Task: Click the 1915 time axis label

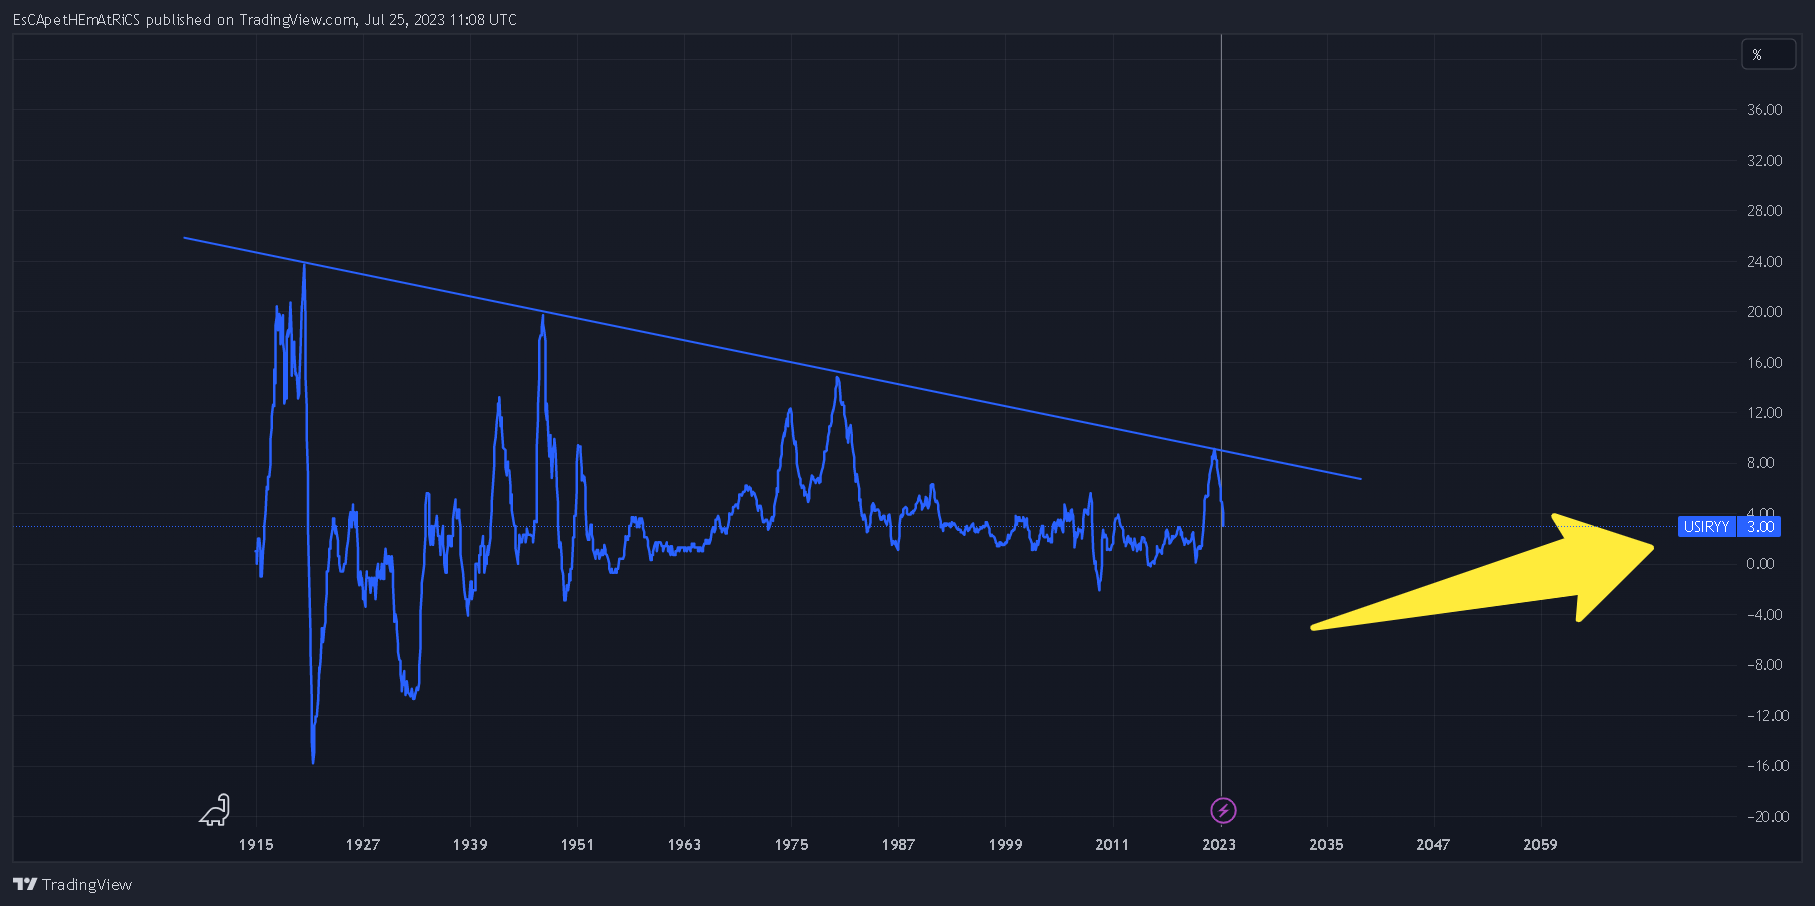Action: pyautogui.click(x=256, y=845)
